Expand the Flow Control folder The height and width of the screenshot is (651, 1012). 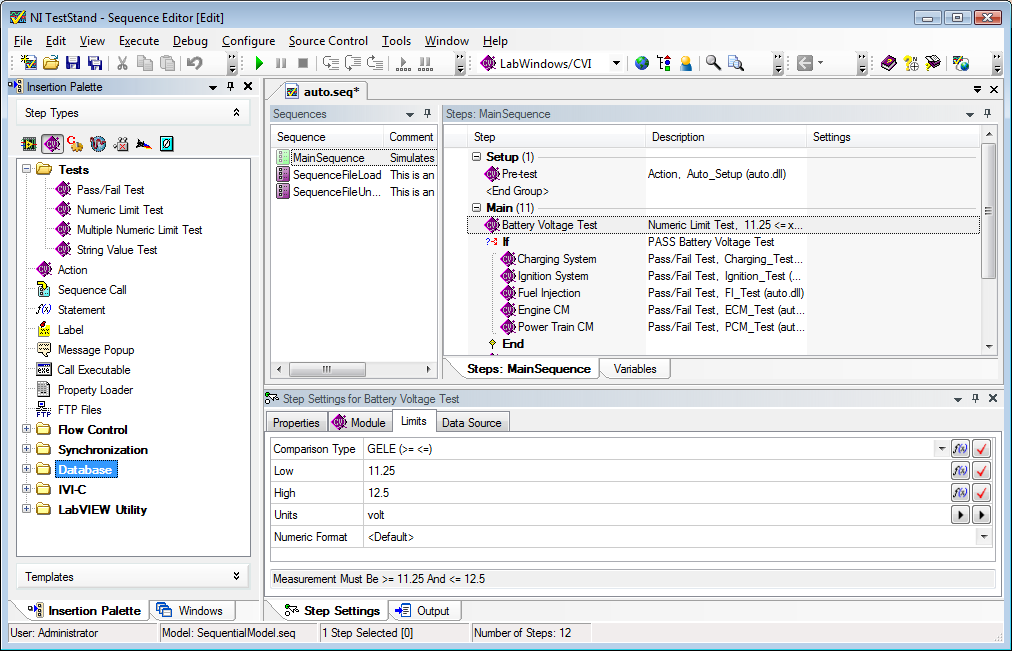(26, 430)
